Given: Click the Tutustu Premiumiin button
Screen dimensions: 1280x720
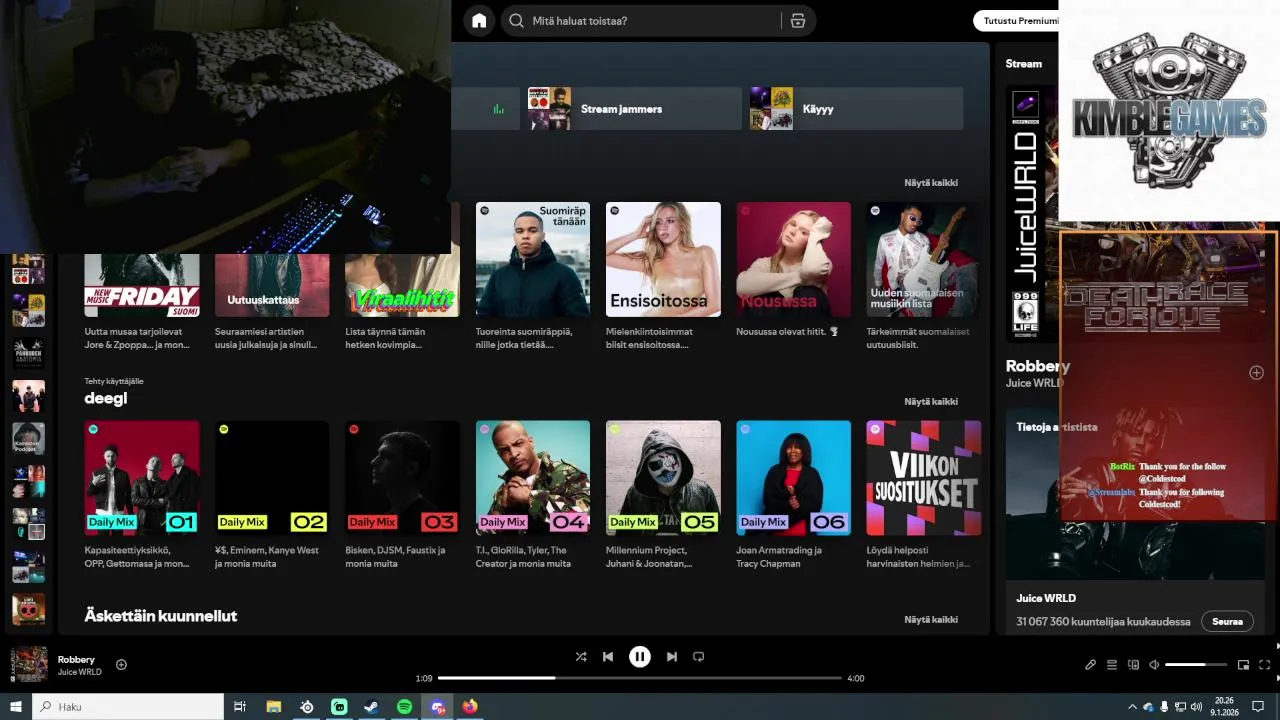Looking at the screenshot, I should [x=1016, y=21].
